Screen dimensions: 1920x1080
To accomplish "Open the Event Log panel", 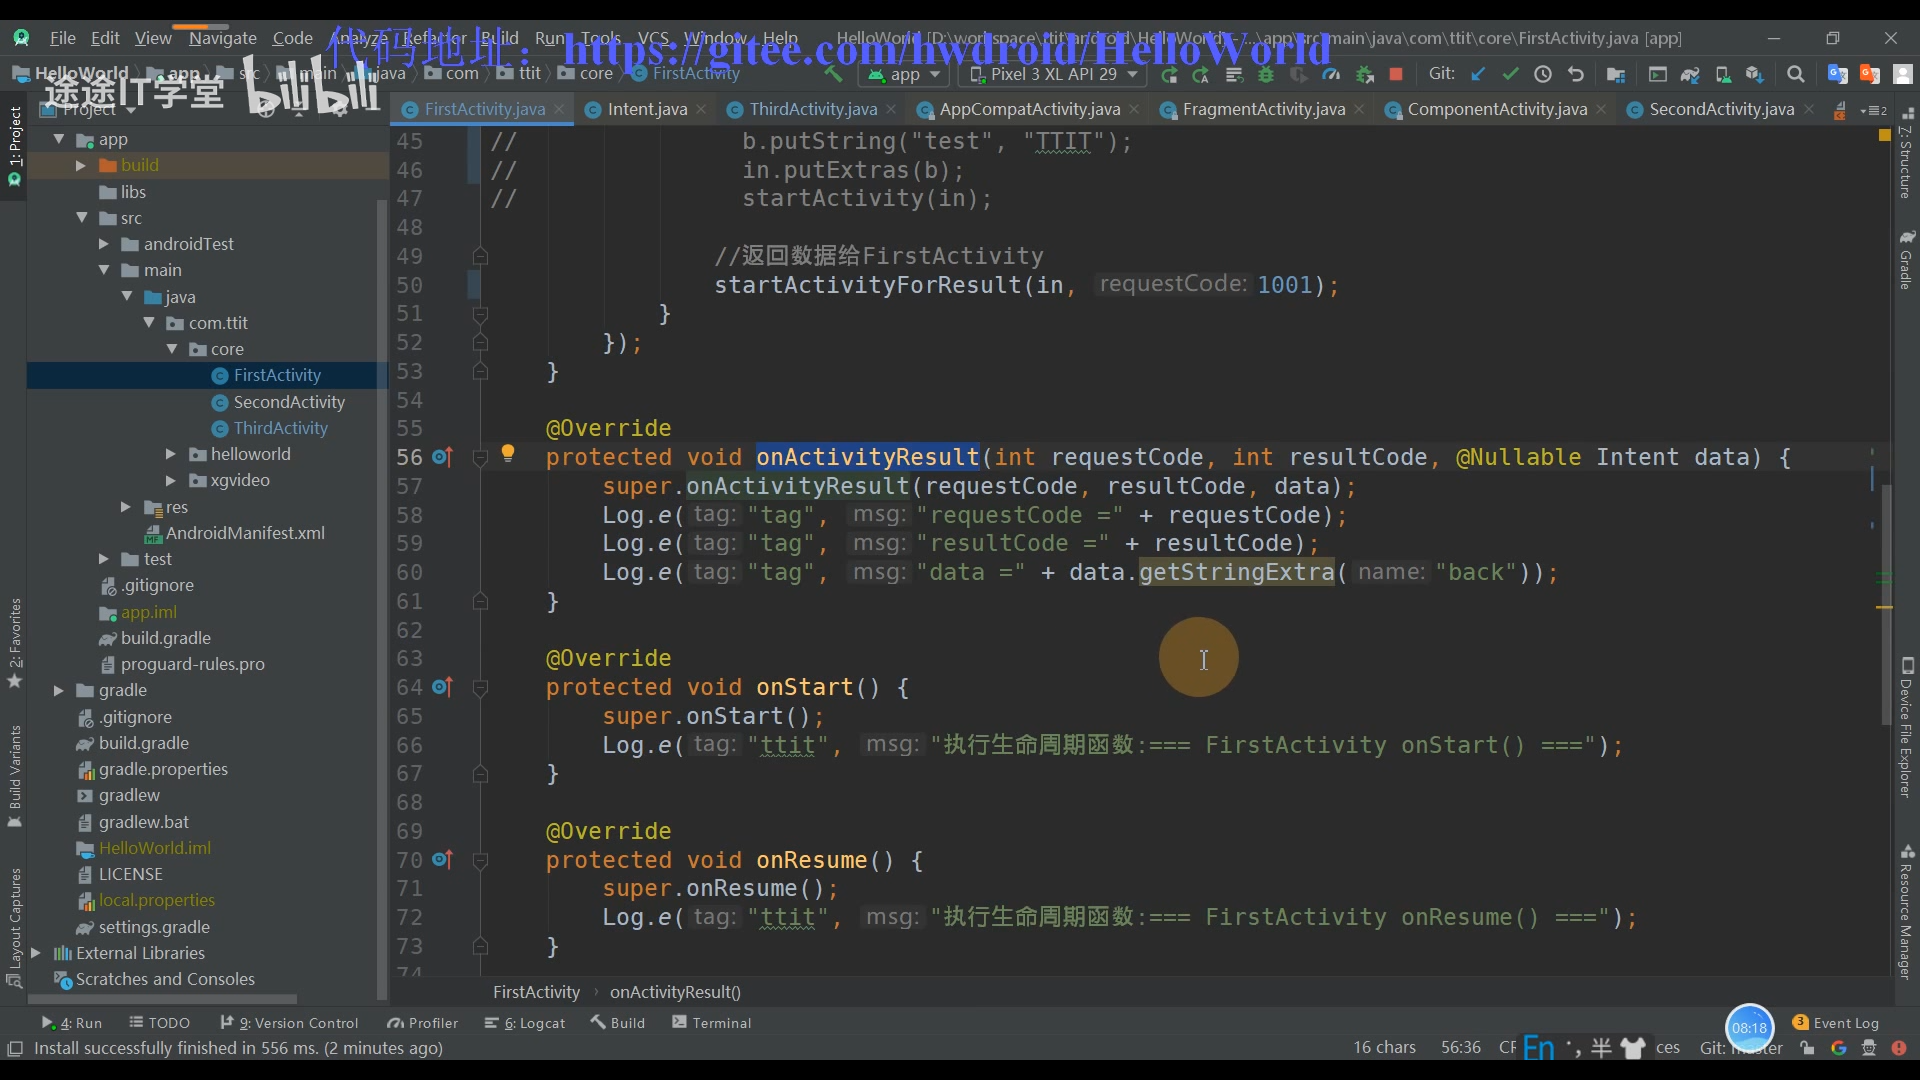I will (1836, 1023).
